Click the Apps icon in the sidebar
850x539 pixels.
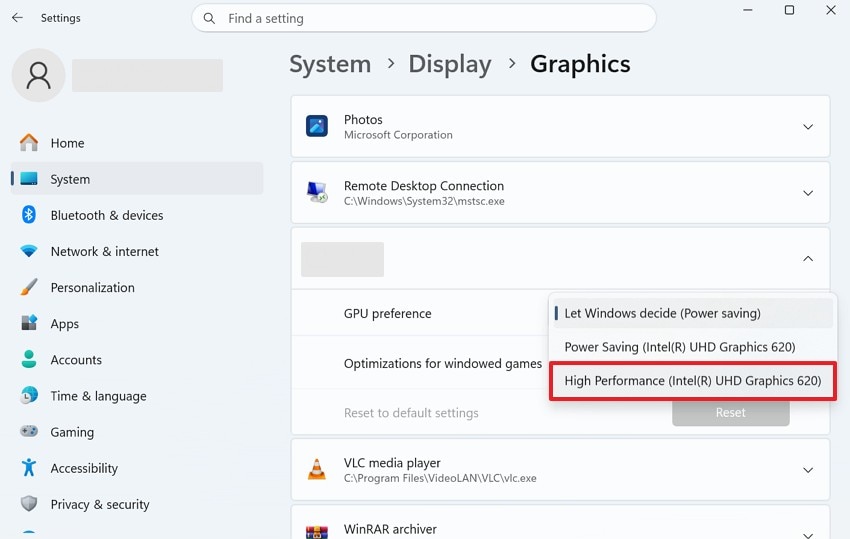tap(29, 323)
